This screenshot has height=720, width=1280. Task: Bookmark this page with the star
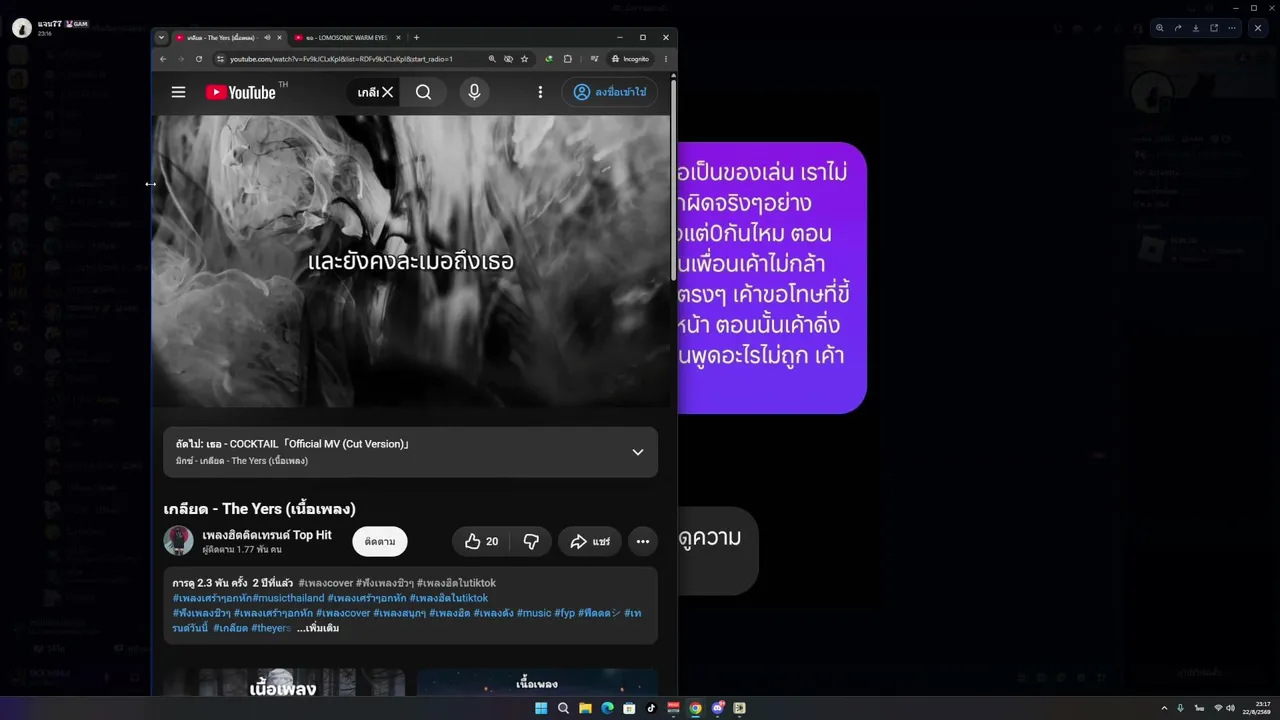point(524,59)
